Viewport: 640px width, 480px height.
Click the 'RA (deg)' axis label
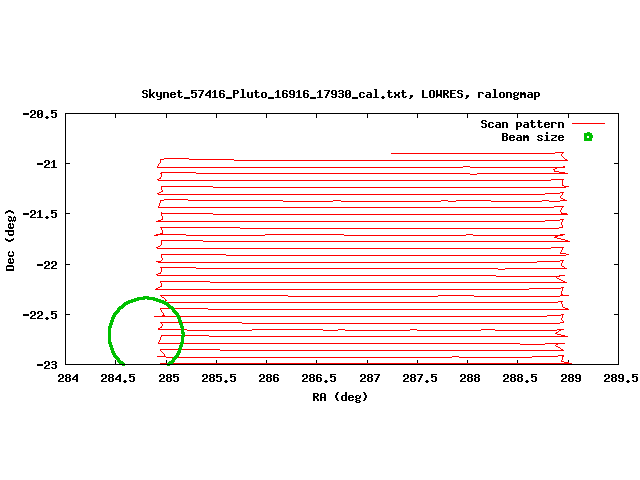coord(340,397)
